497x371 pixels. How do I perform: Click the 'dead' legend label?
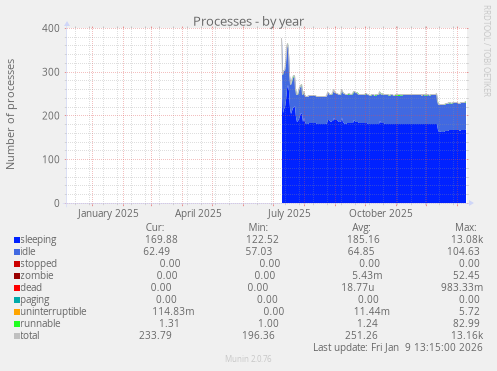click(x=31, y=287)
